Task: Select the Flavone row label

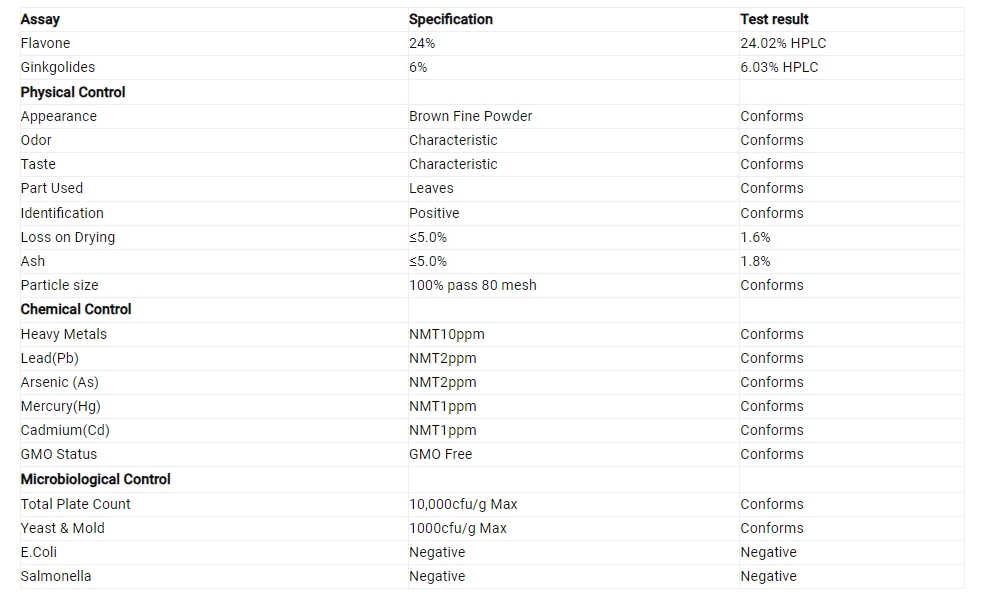Action: (45, 43)
